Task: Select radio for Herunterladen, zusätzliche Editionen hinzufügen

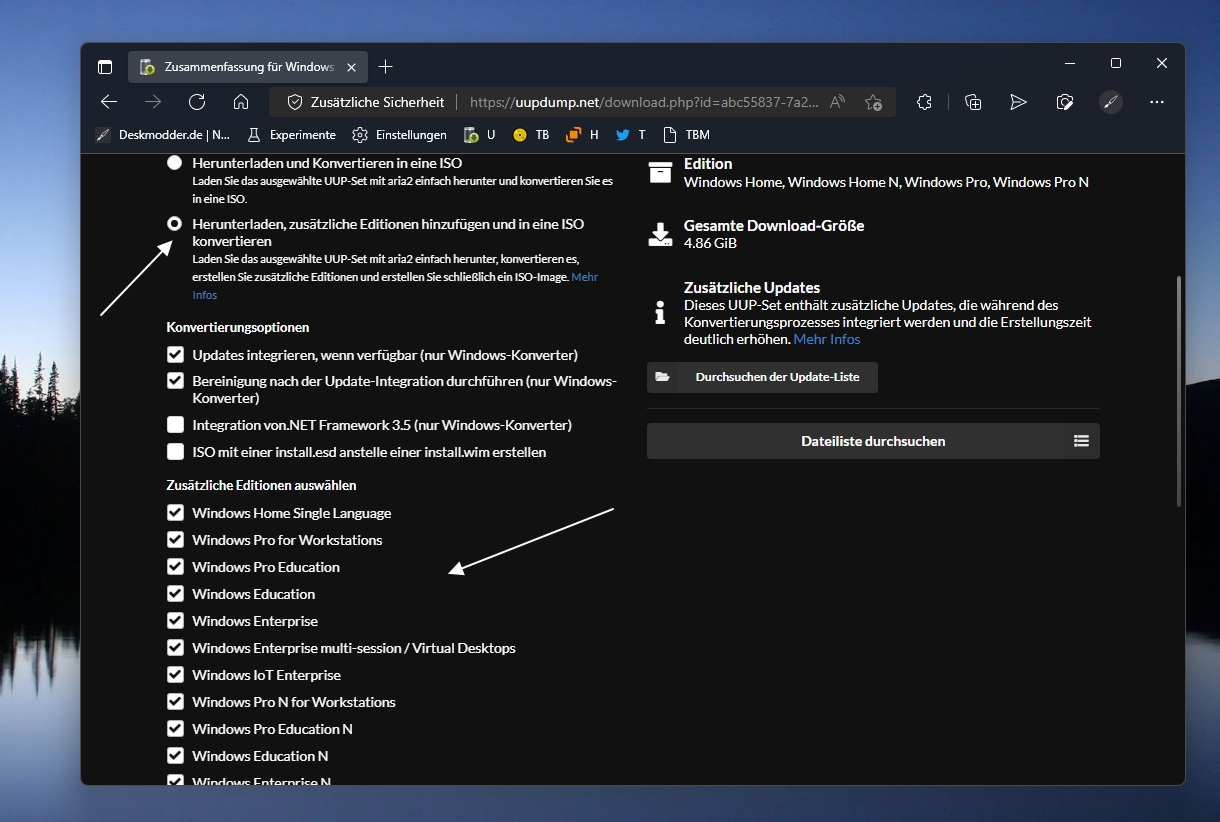Action: tap(175, 224)
